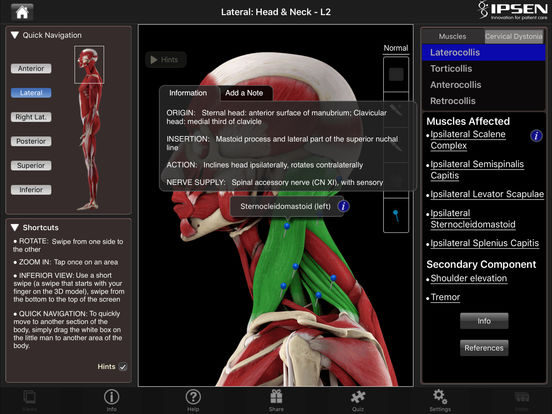Click the Normal label above layer strip

[x=396, y=48]
